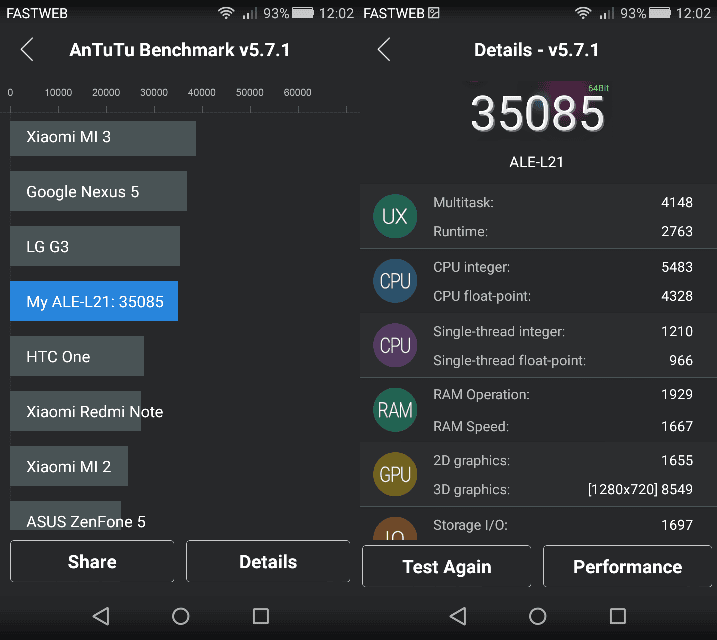The image size is (717, 640).
Task: Open the Performance button
Action: tap(627, 567)
